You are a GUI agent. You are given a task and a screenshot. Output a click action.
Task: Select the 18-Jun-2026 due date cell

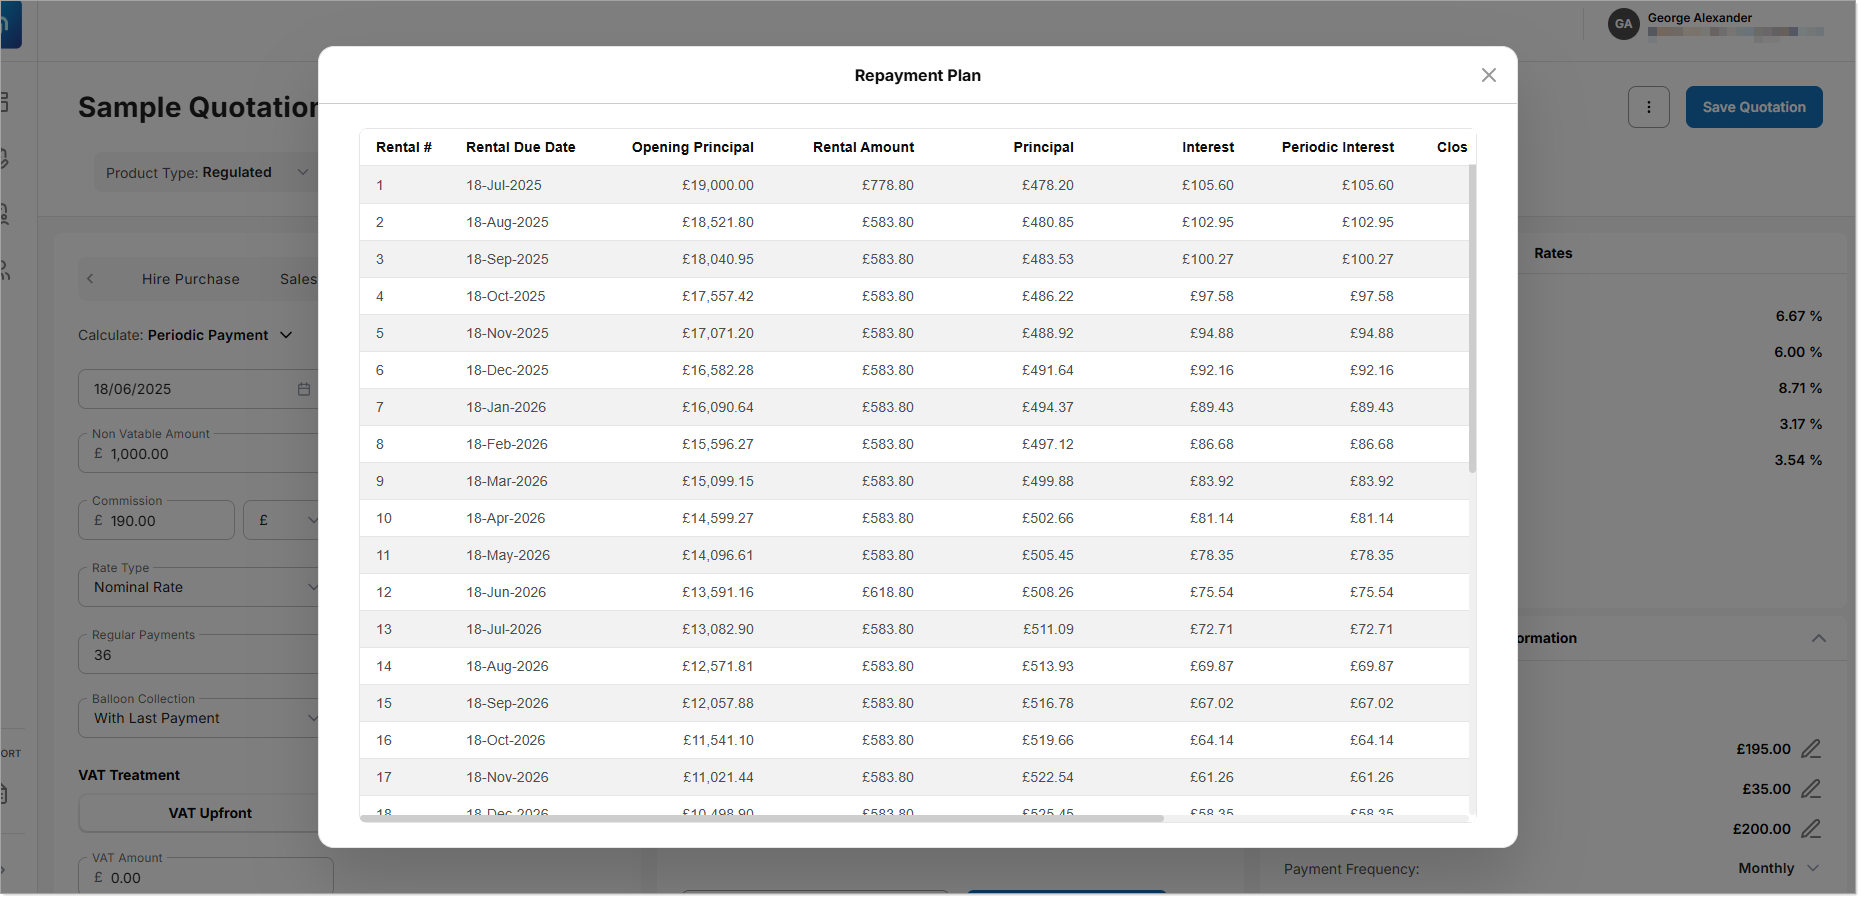[506, 592]
